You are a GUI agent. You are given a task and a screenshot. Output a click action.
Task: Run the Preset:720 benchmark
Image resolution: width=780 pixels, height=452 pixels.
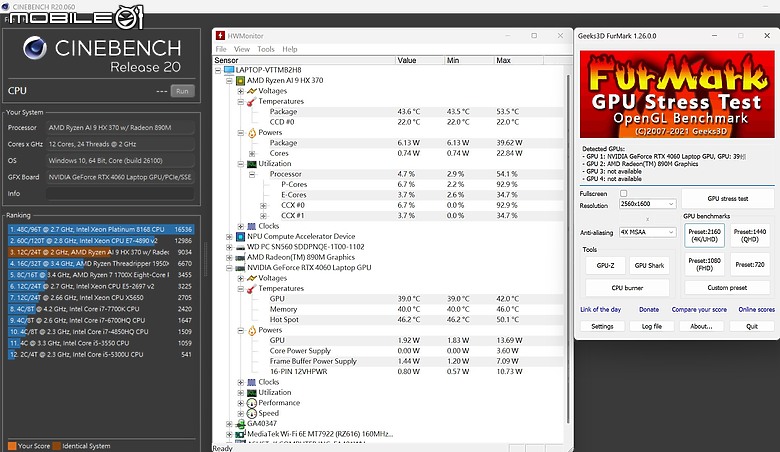pyautogui.click(x=750, y=264)
